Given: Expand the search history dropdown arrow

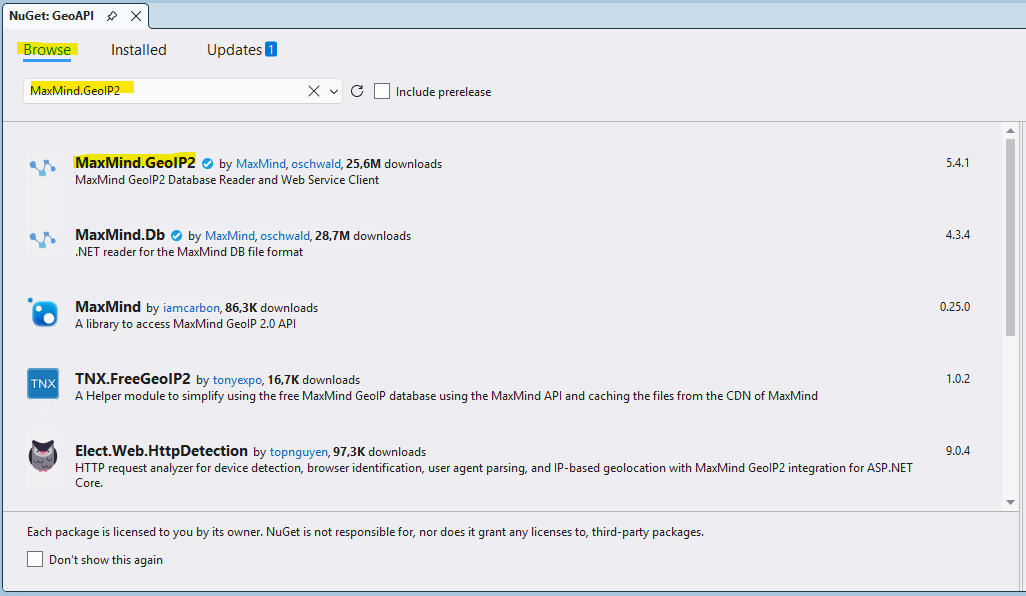Looking at the screenshot, I should coord(334,91).
